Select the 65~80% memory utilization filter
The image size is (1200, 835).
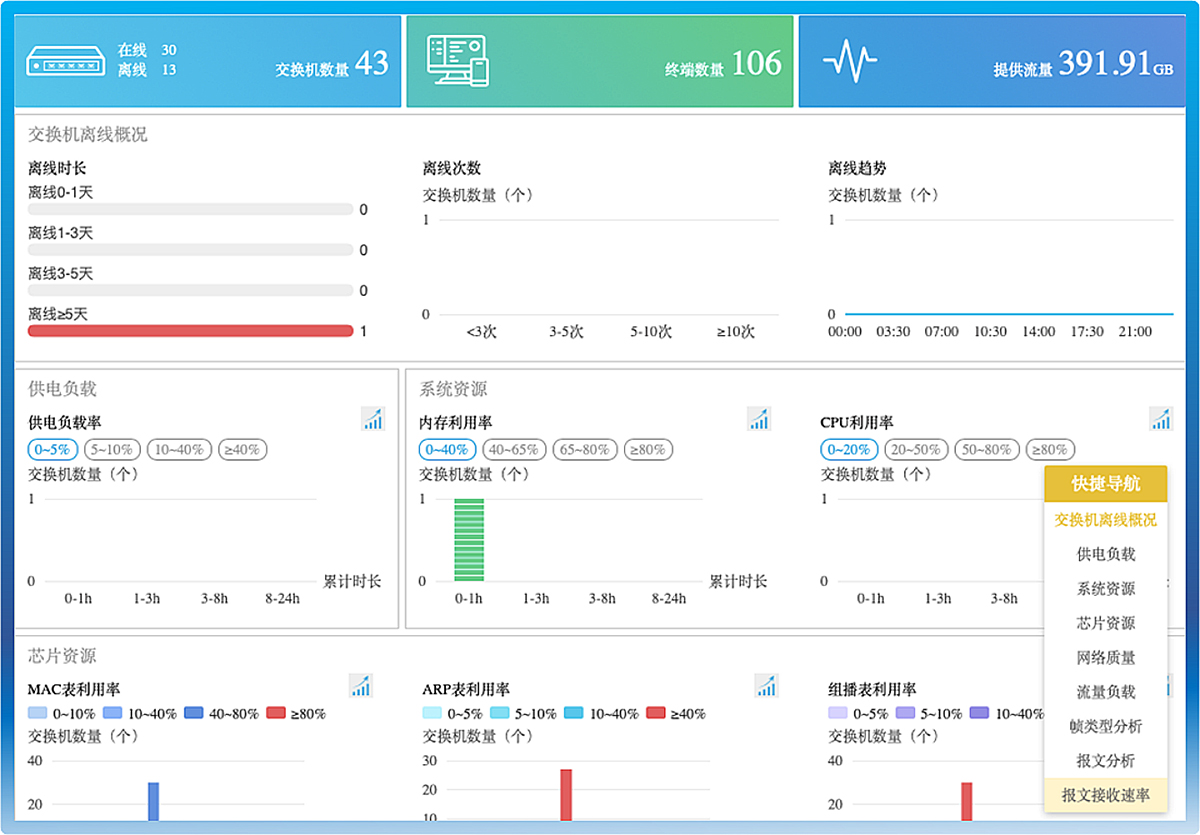tap(585, 450)
